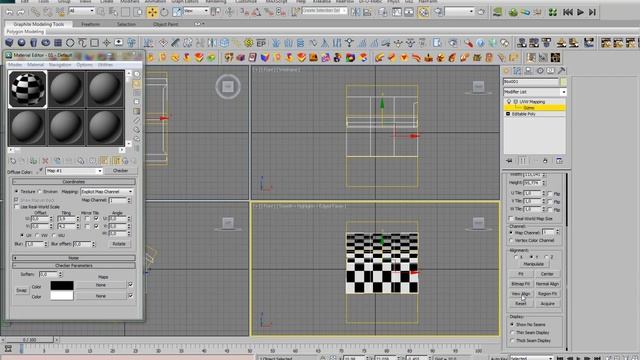This screenshot has width=640, height=360.
Task: Open the Hierarchy command panel tab
Action: coord(529,71)
